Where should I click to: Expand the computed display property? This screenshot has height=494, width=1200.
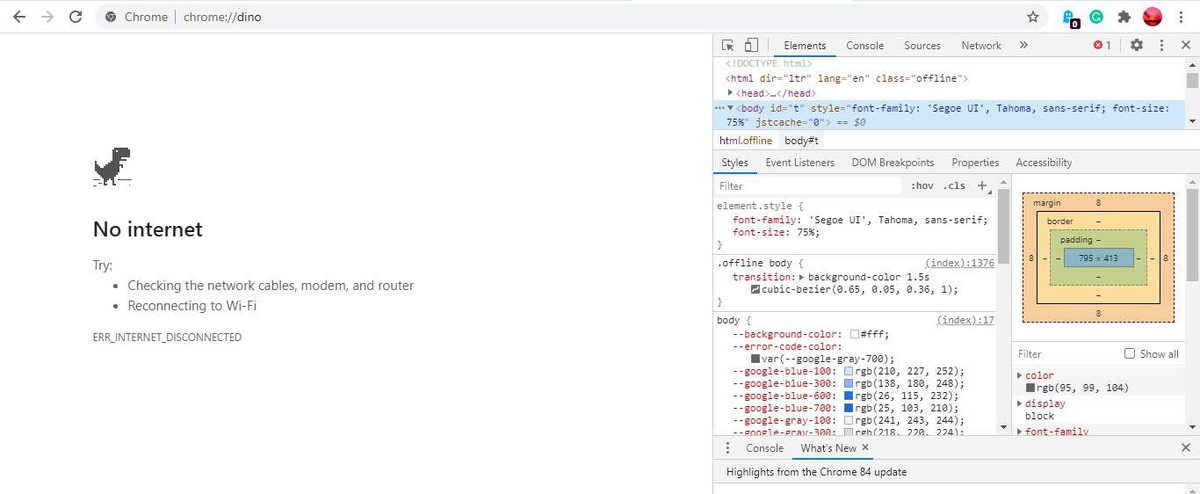tap(1019, 404)
